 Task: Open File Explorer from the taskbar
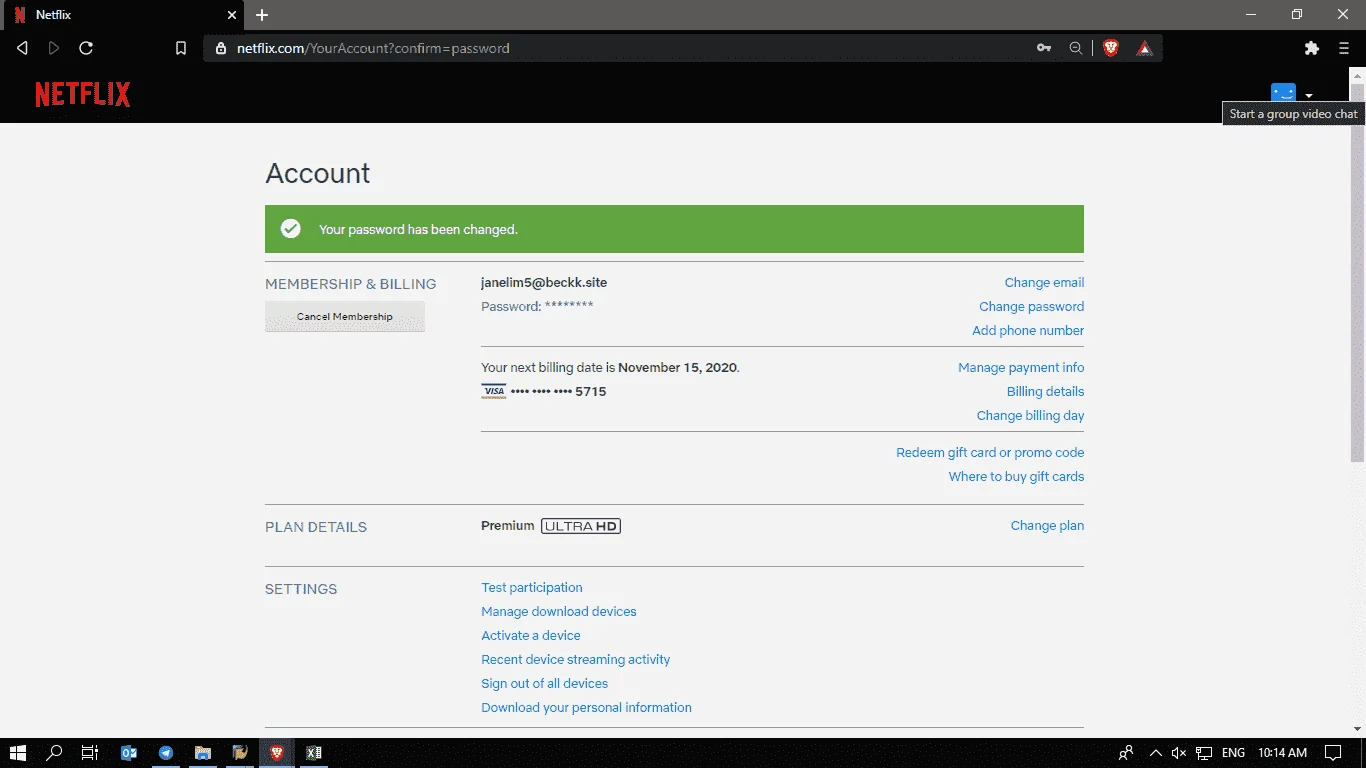[203, 753]
